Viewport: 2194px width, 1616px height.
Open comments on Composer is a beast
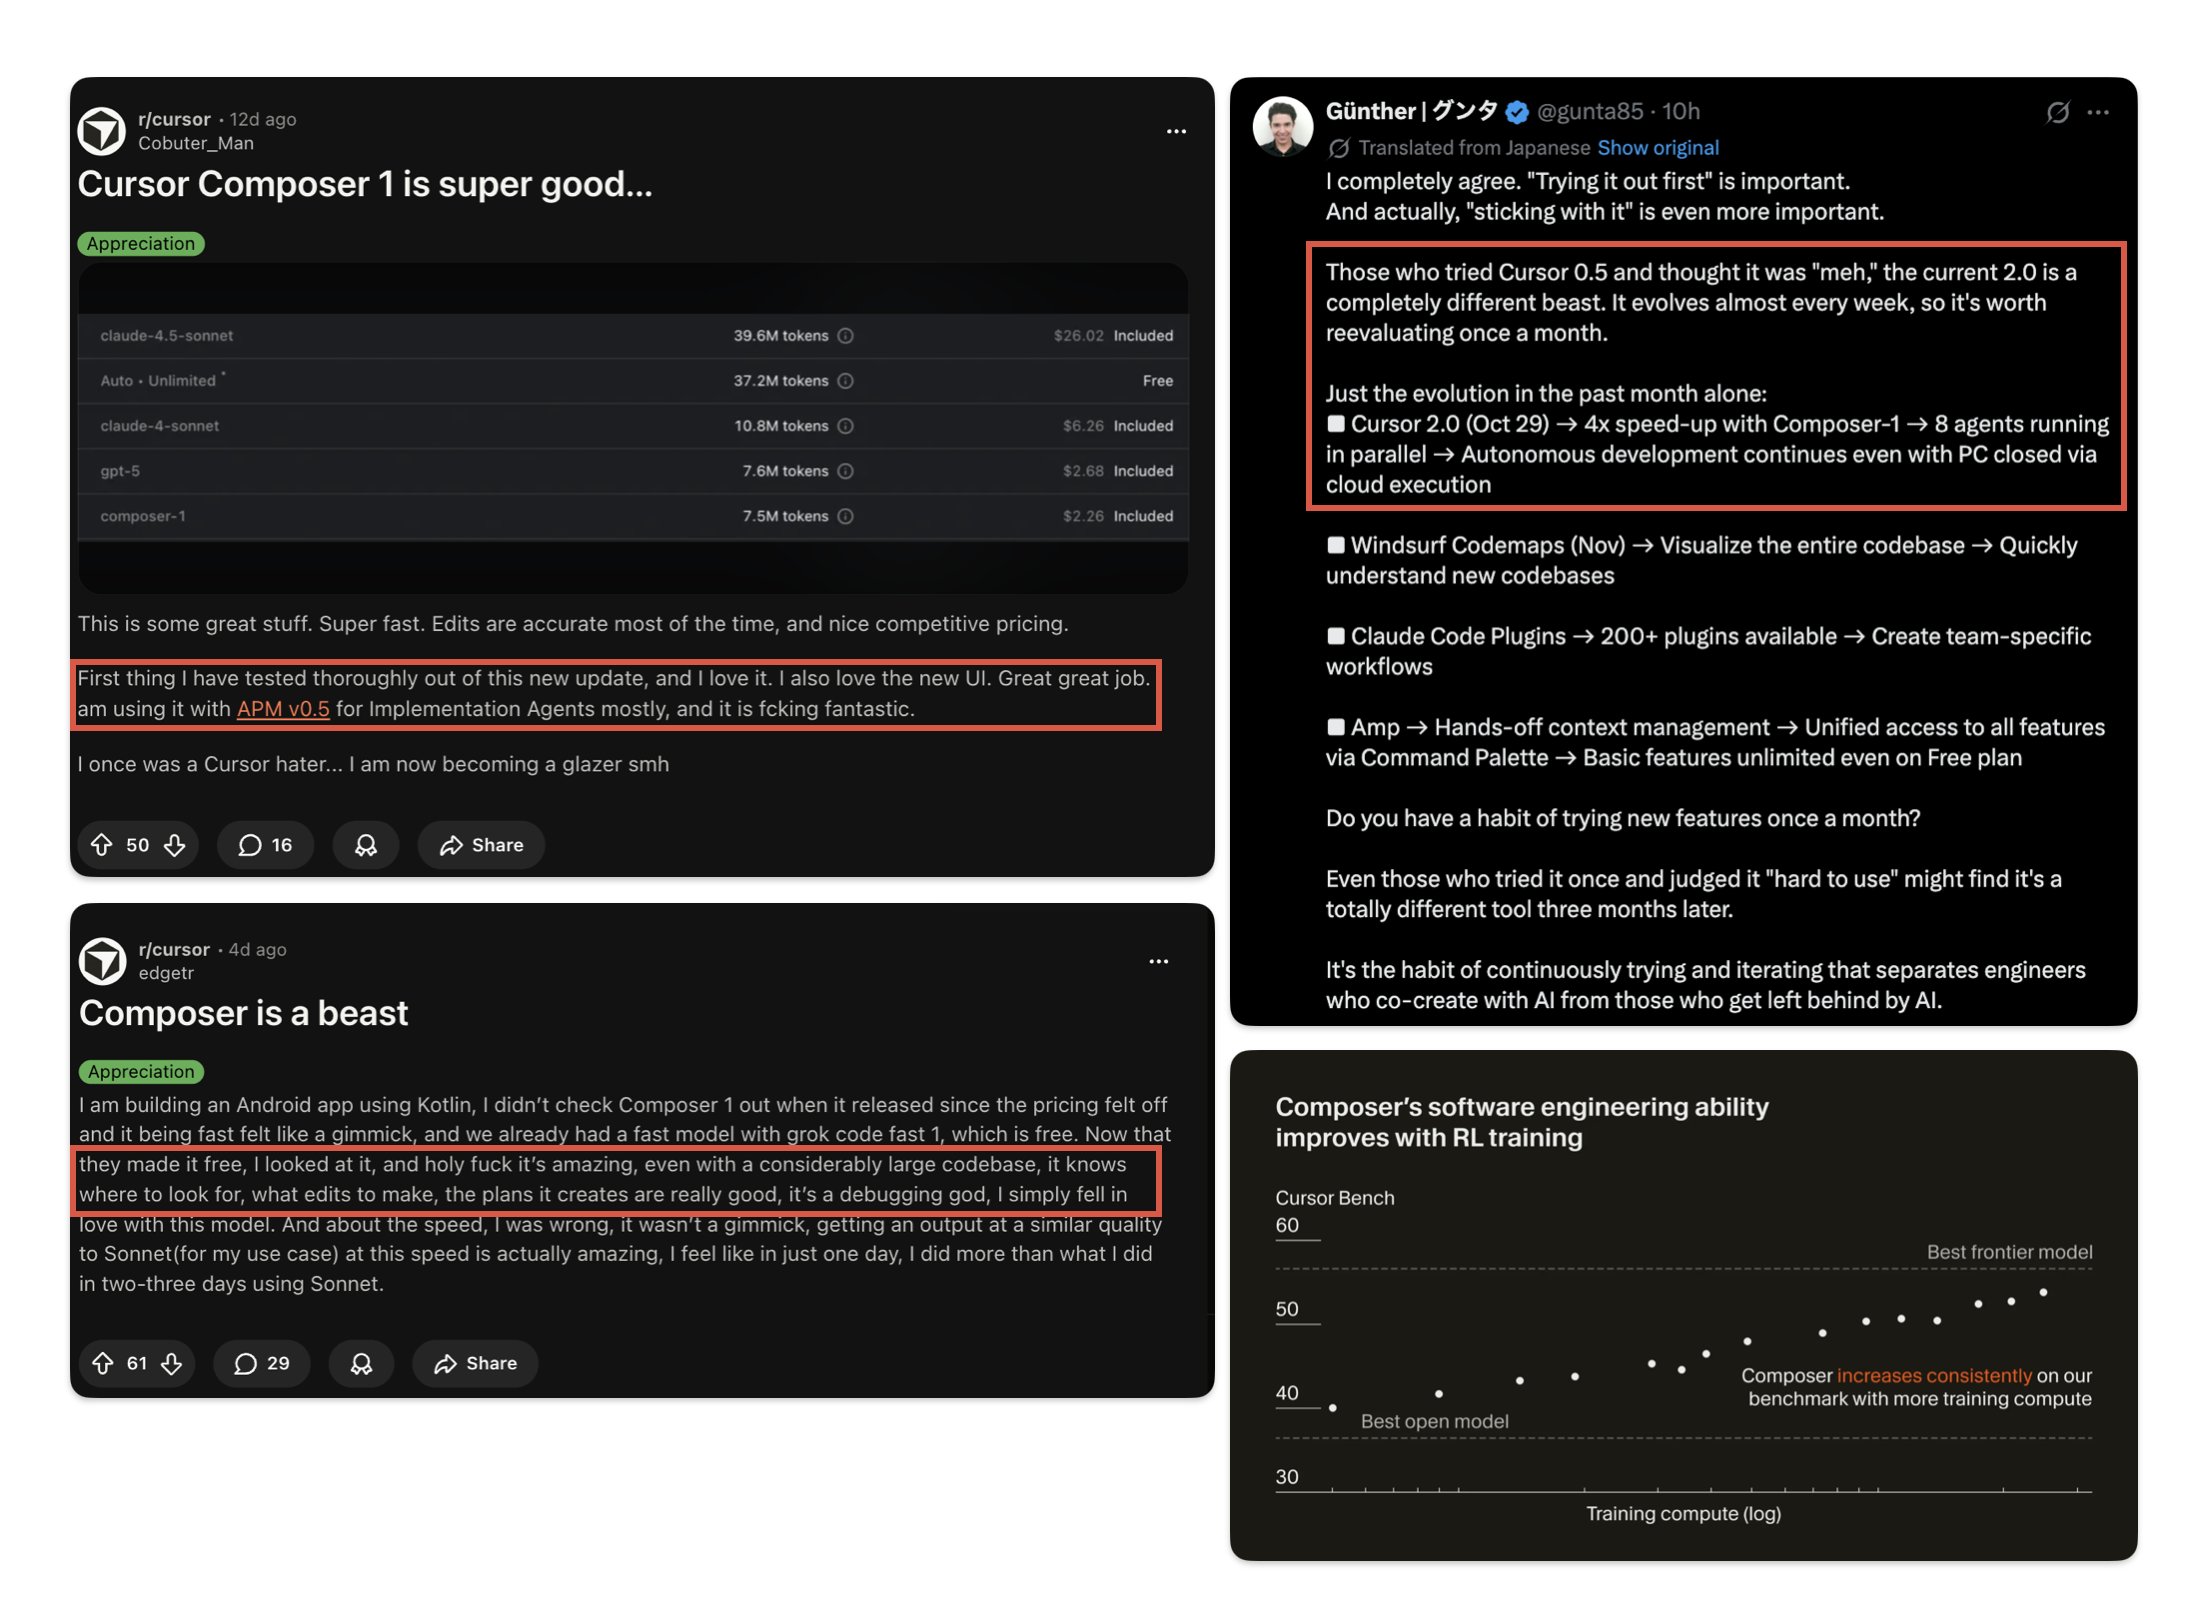261,1363
